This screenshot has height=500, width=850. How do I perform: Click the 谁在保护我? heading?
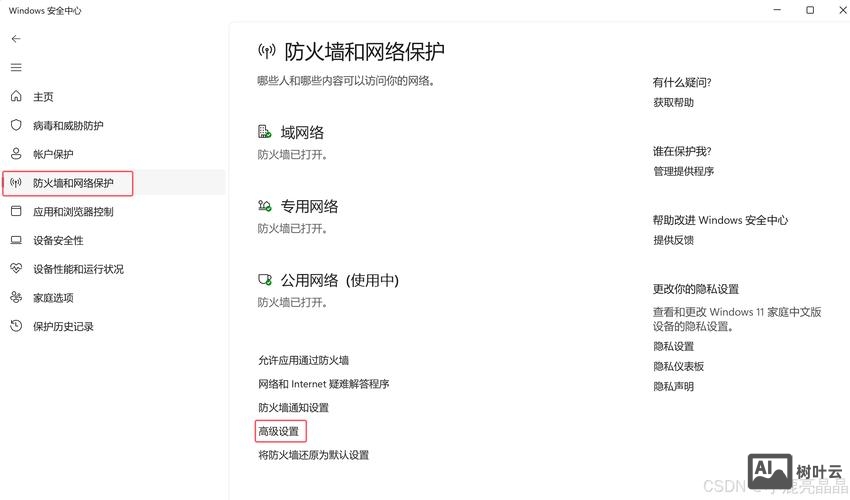tap(682, 151)
